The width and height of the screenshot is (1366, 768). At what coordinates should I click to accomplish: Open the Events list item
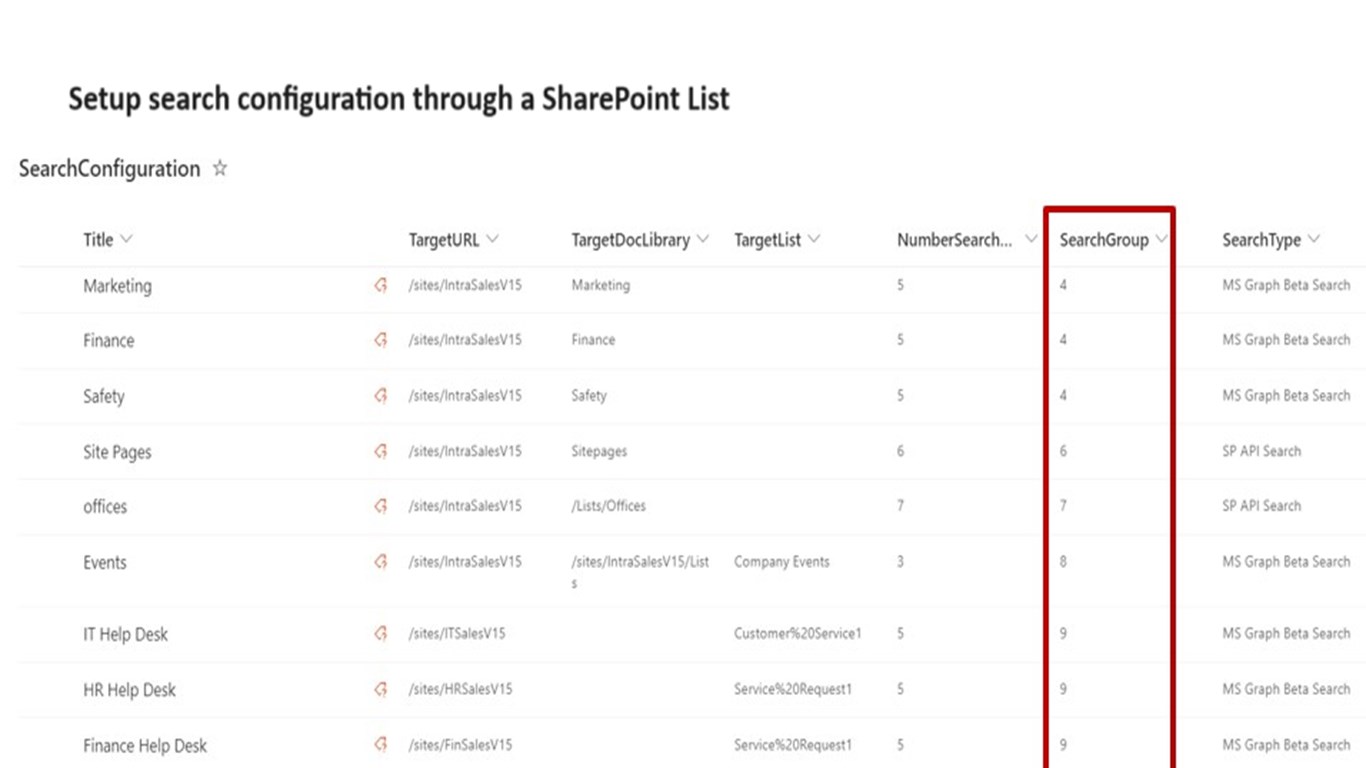(x=105, y=563)
